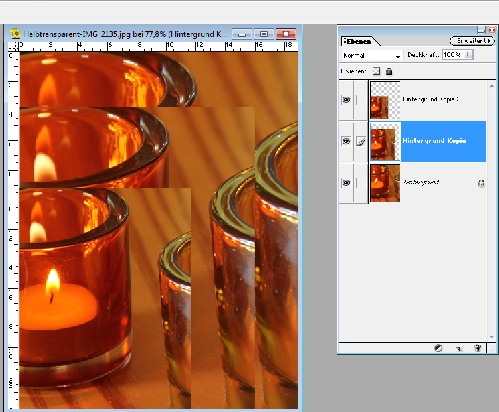Click the Deckkraft opacity value field
499x412 pixels.
point(453,54)
